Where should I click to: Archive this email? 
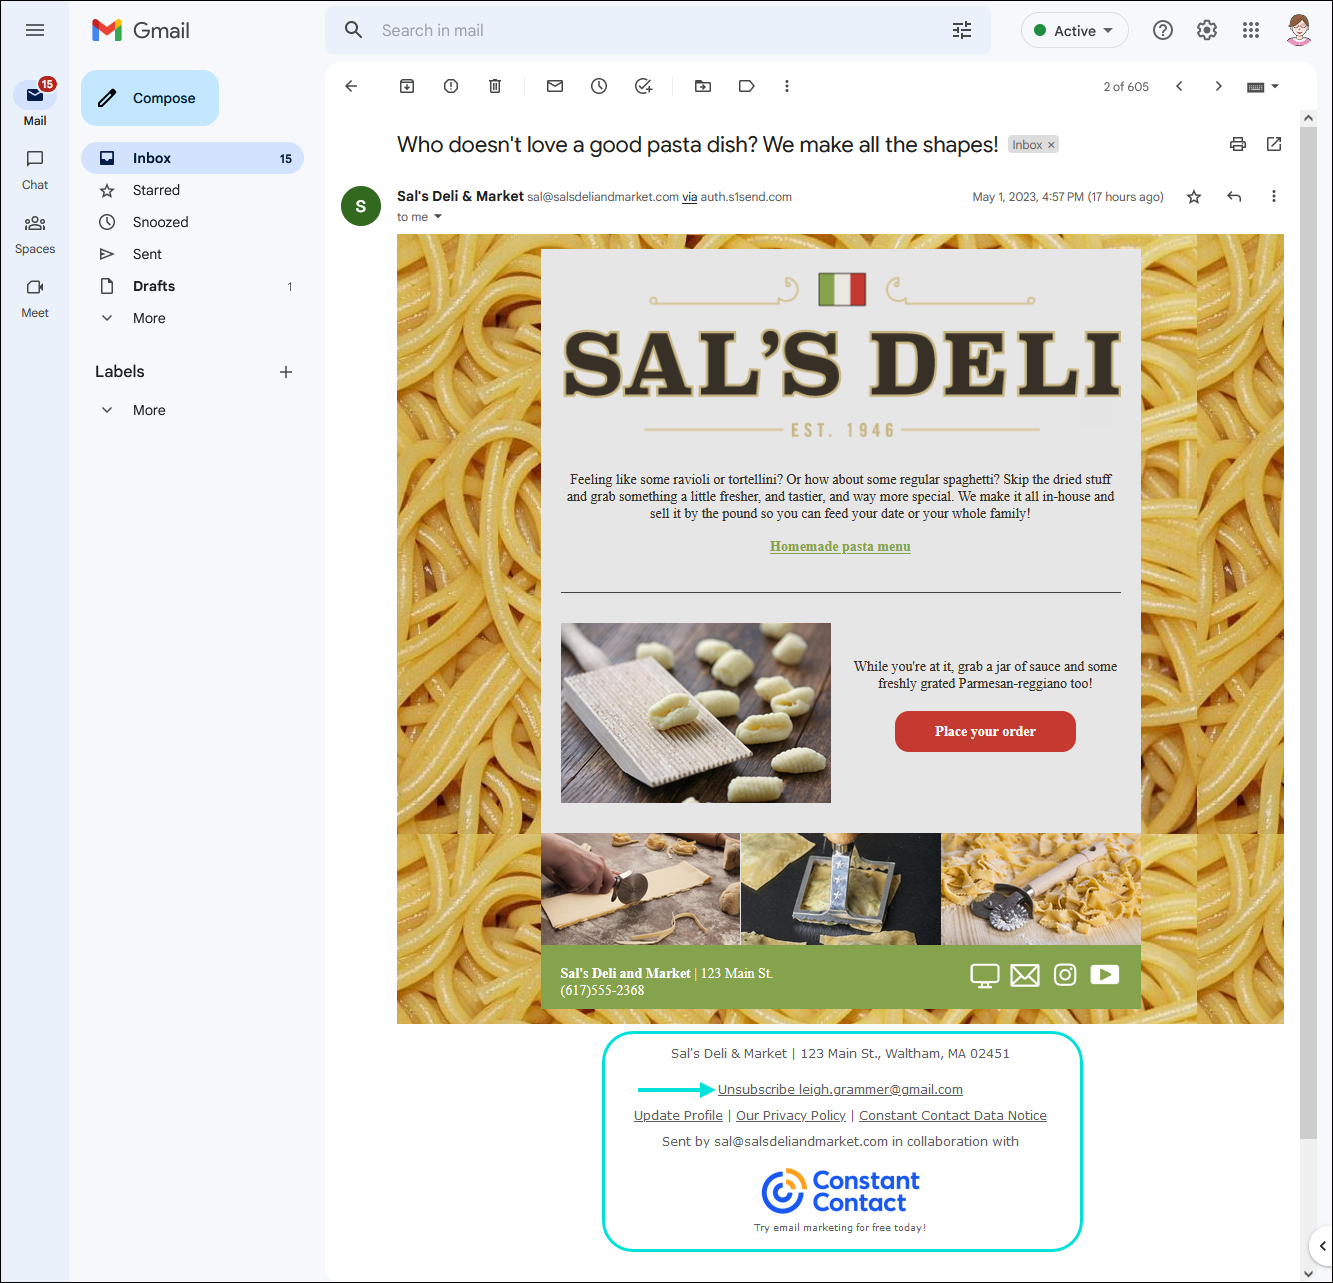click(407, 86)
